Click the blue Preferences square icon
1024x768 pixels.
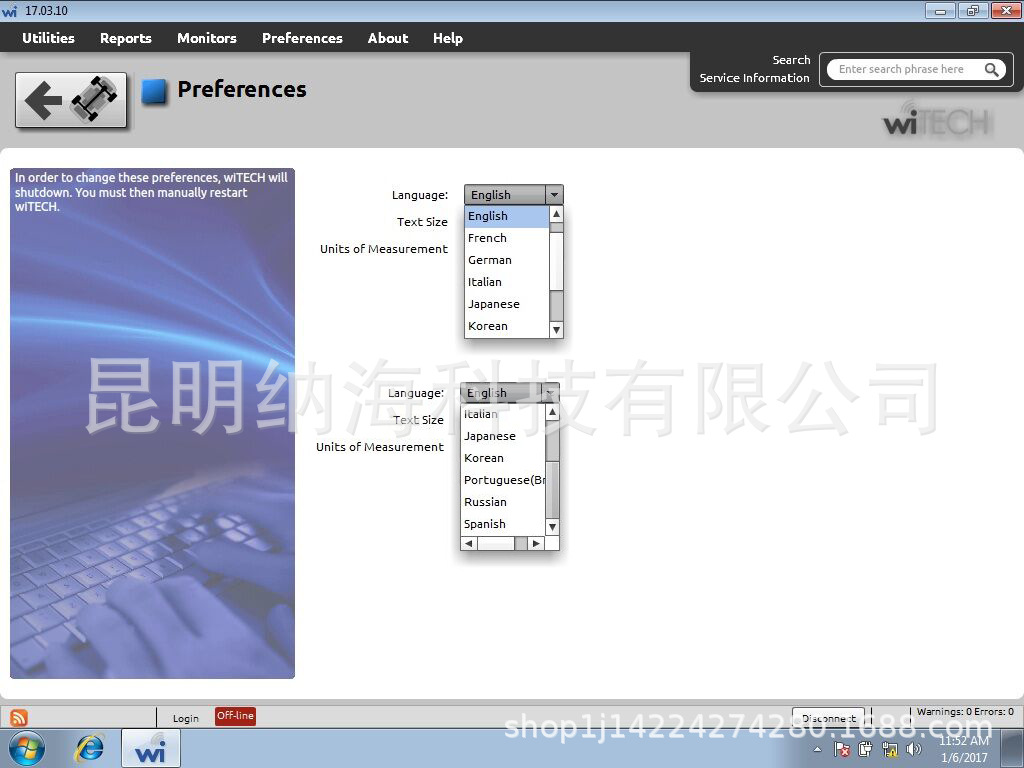pyautogui.click(x=154, y=91)
